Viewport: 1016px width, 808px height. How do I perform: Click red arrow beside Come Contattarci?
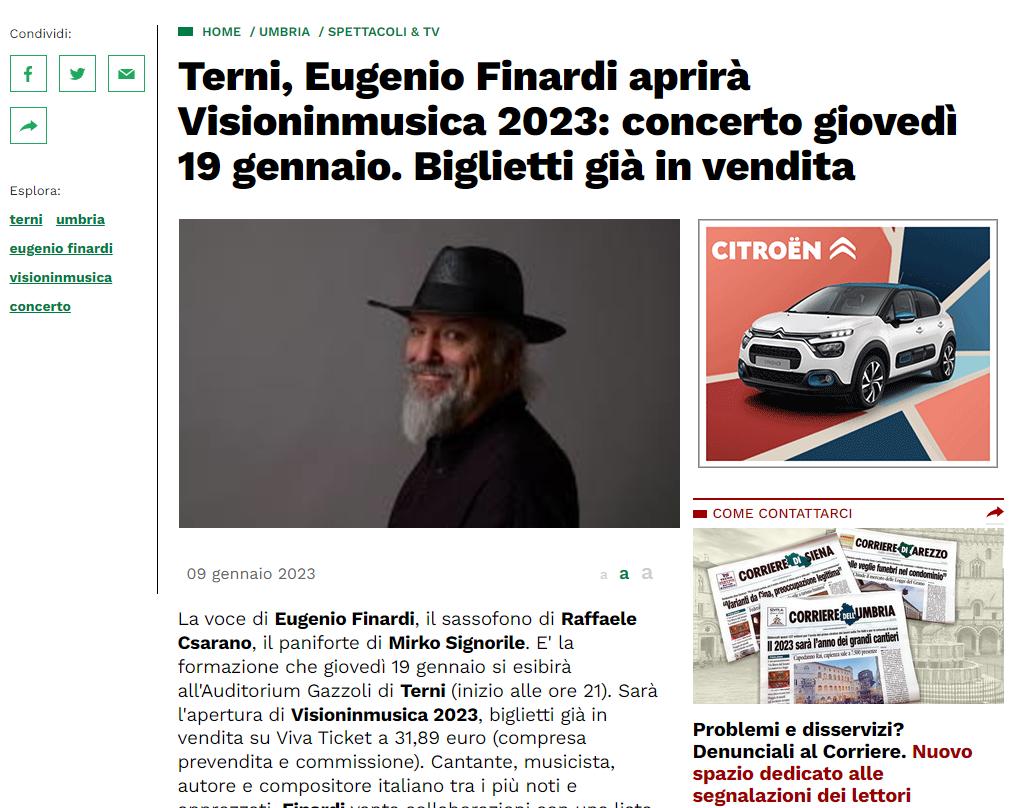coord(995,513)
